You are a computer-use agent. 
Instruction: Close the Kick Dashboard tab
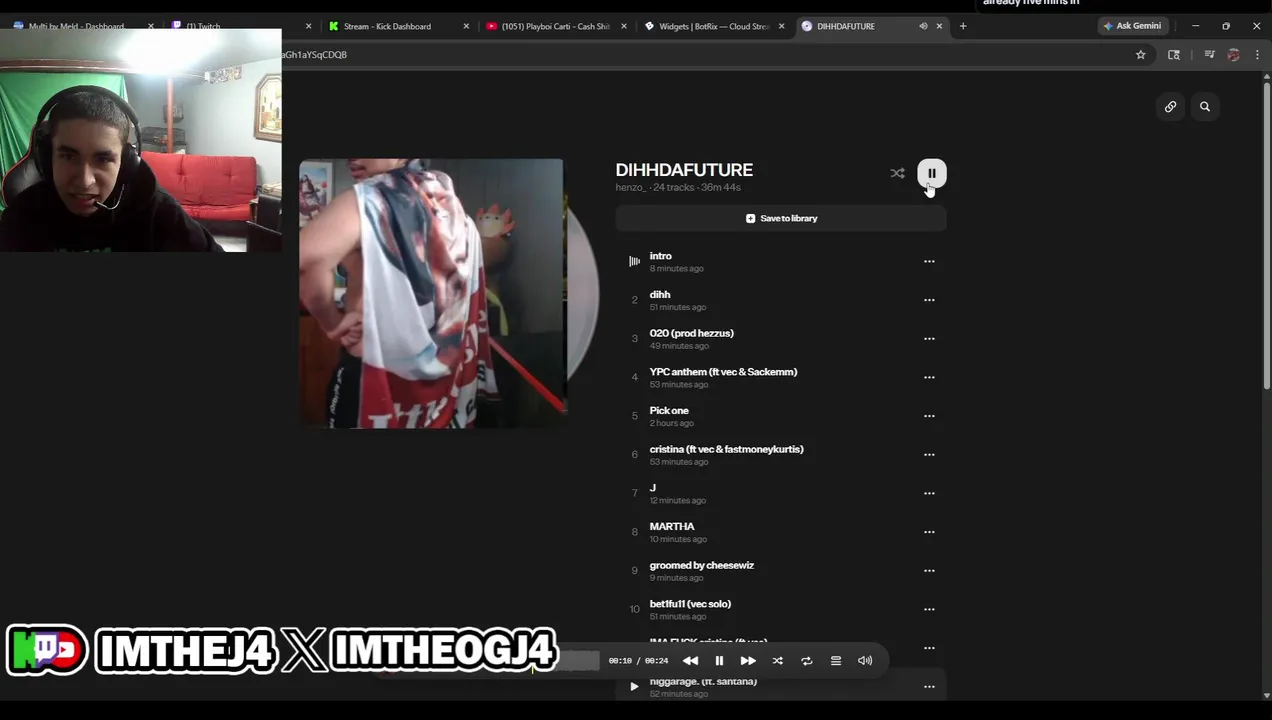coord(466,26)
